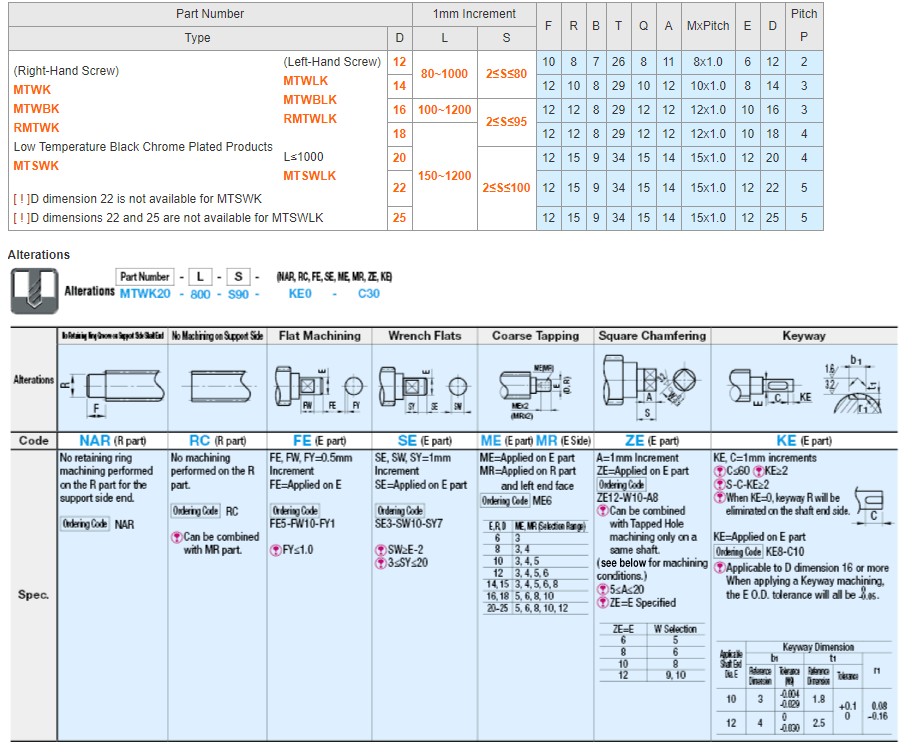Click the Keyway Dimension table title
This screenshot has width=916, height=742.
click(818, 647)
